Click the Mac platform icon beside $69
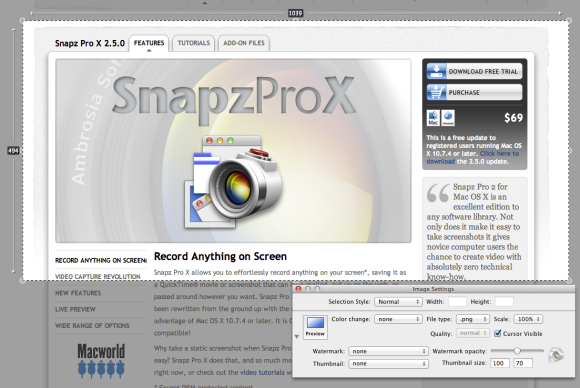 point(433,118)
